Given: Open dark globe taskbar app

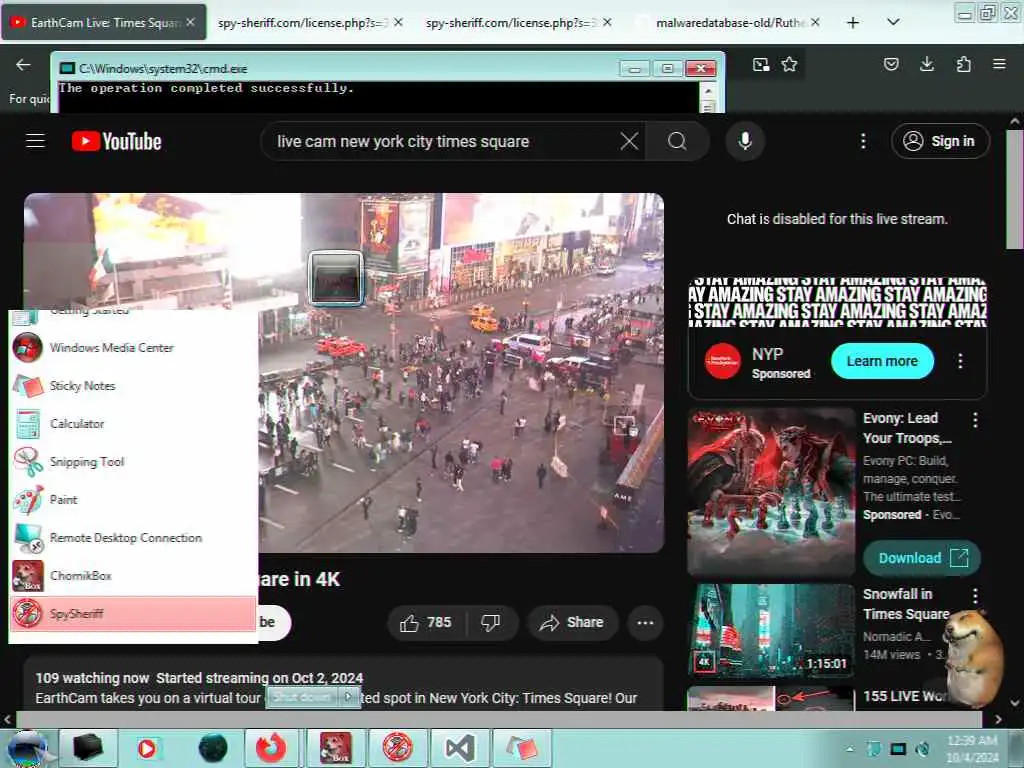Looking at the screenshot, I should click(213, 748).
